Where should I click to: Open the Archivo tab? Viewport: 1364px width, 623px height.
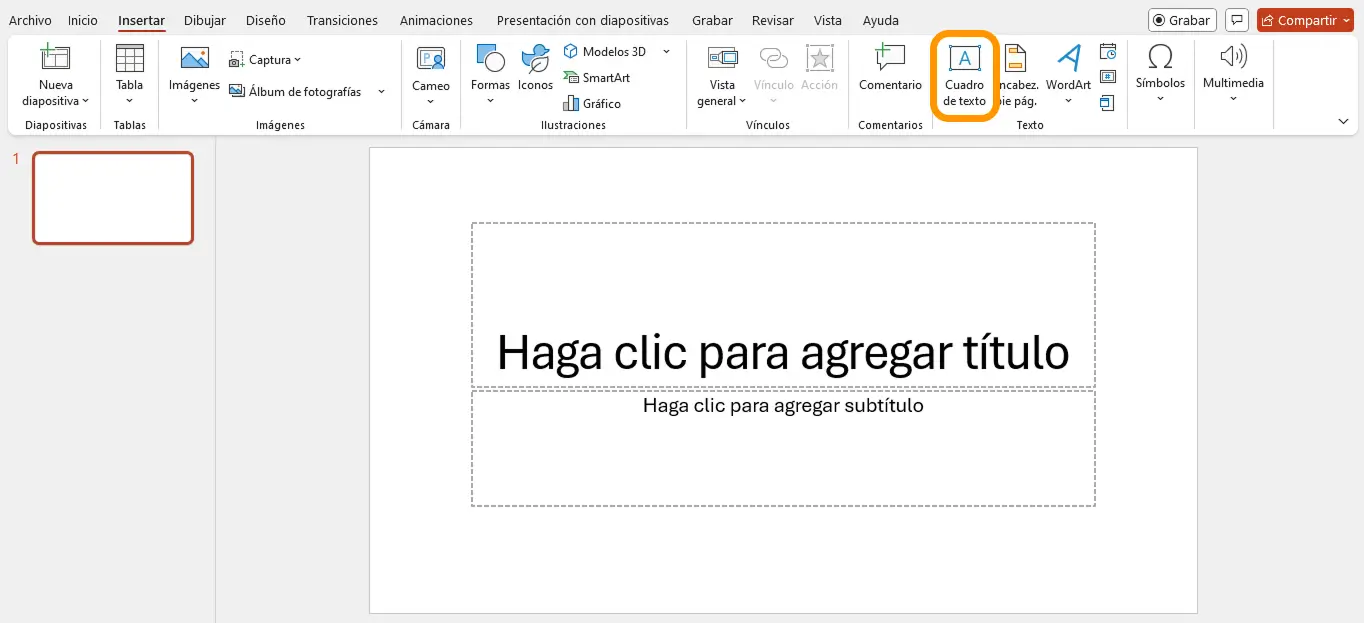pyautogui.click(x=30, y=20)
